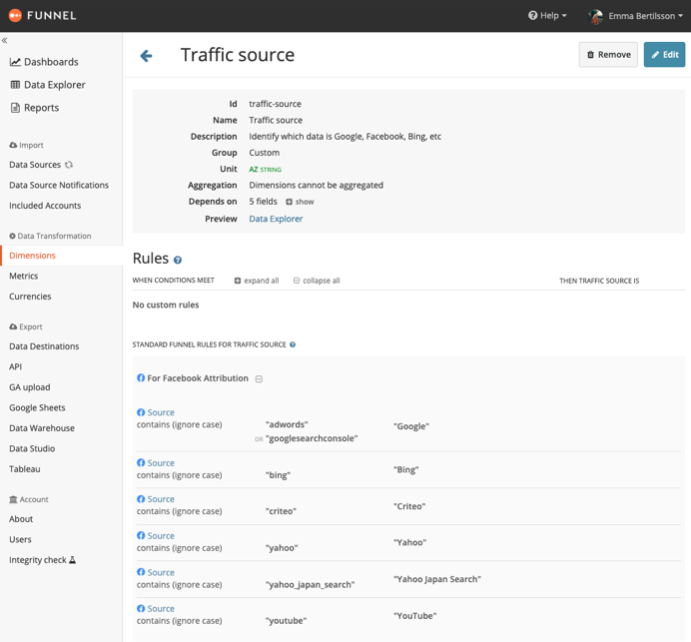Screen dimensions: 691x642
Task: Open Currencies page
Action: point(30,296)
